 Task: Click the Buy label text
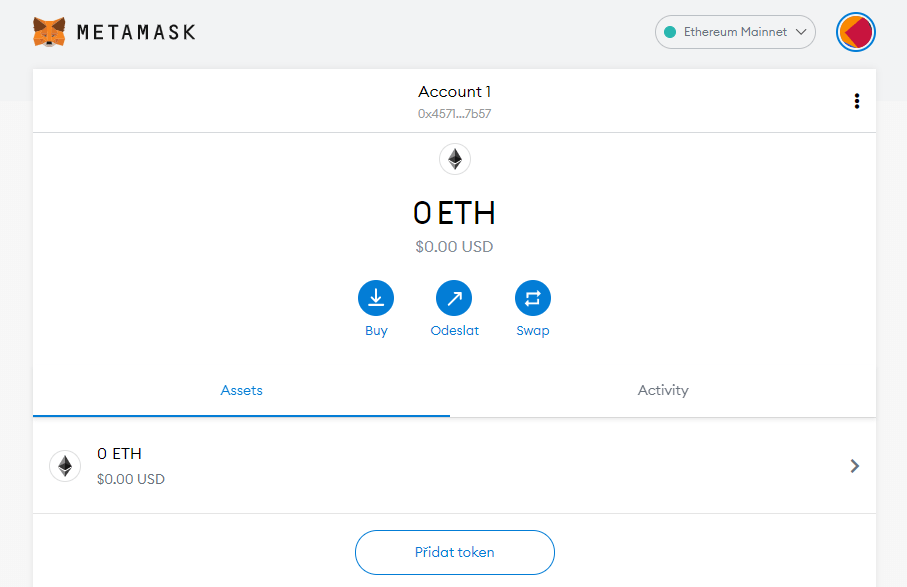pyautogui.click(x=376, y=331)
